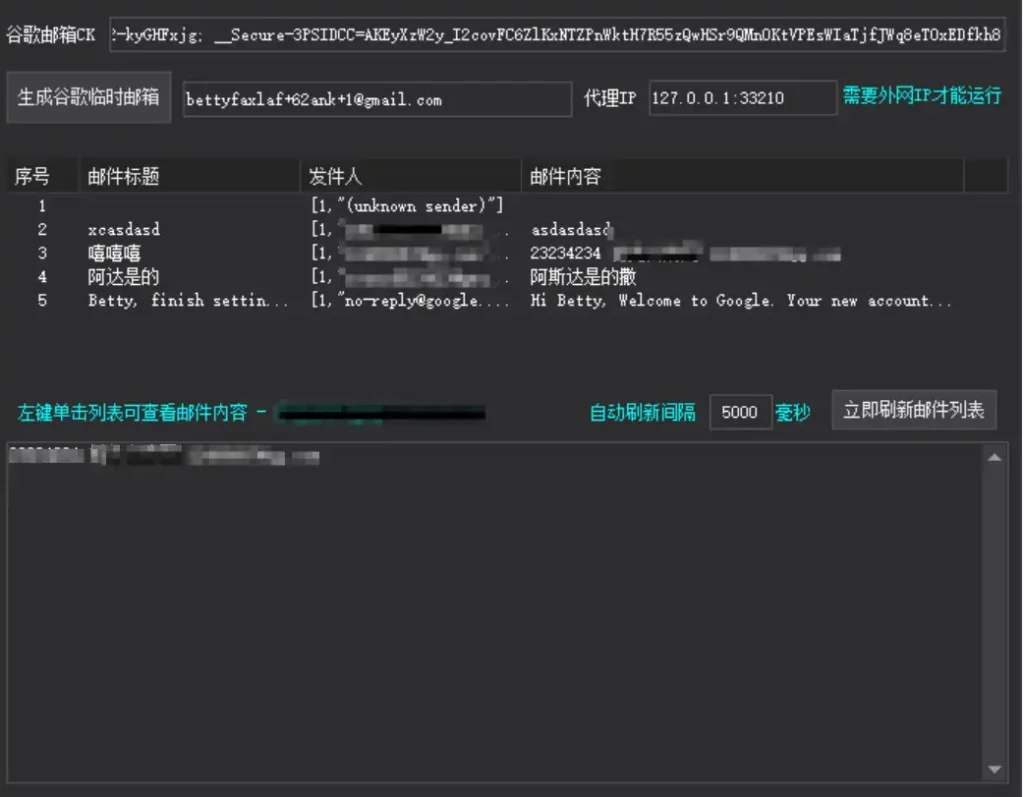Click the 自动刷新间隔 label

(x=643, y=413)
